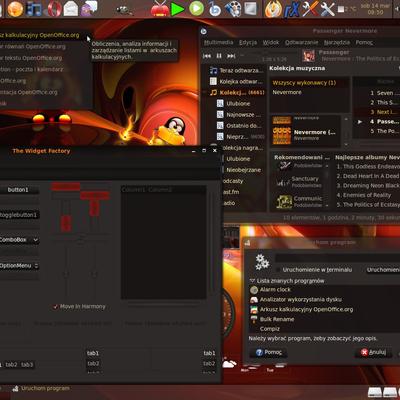Select 'Ostatnio do...' playlist in sidebar
This screenshot has height=400, width=400.
coord(240,125)
